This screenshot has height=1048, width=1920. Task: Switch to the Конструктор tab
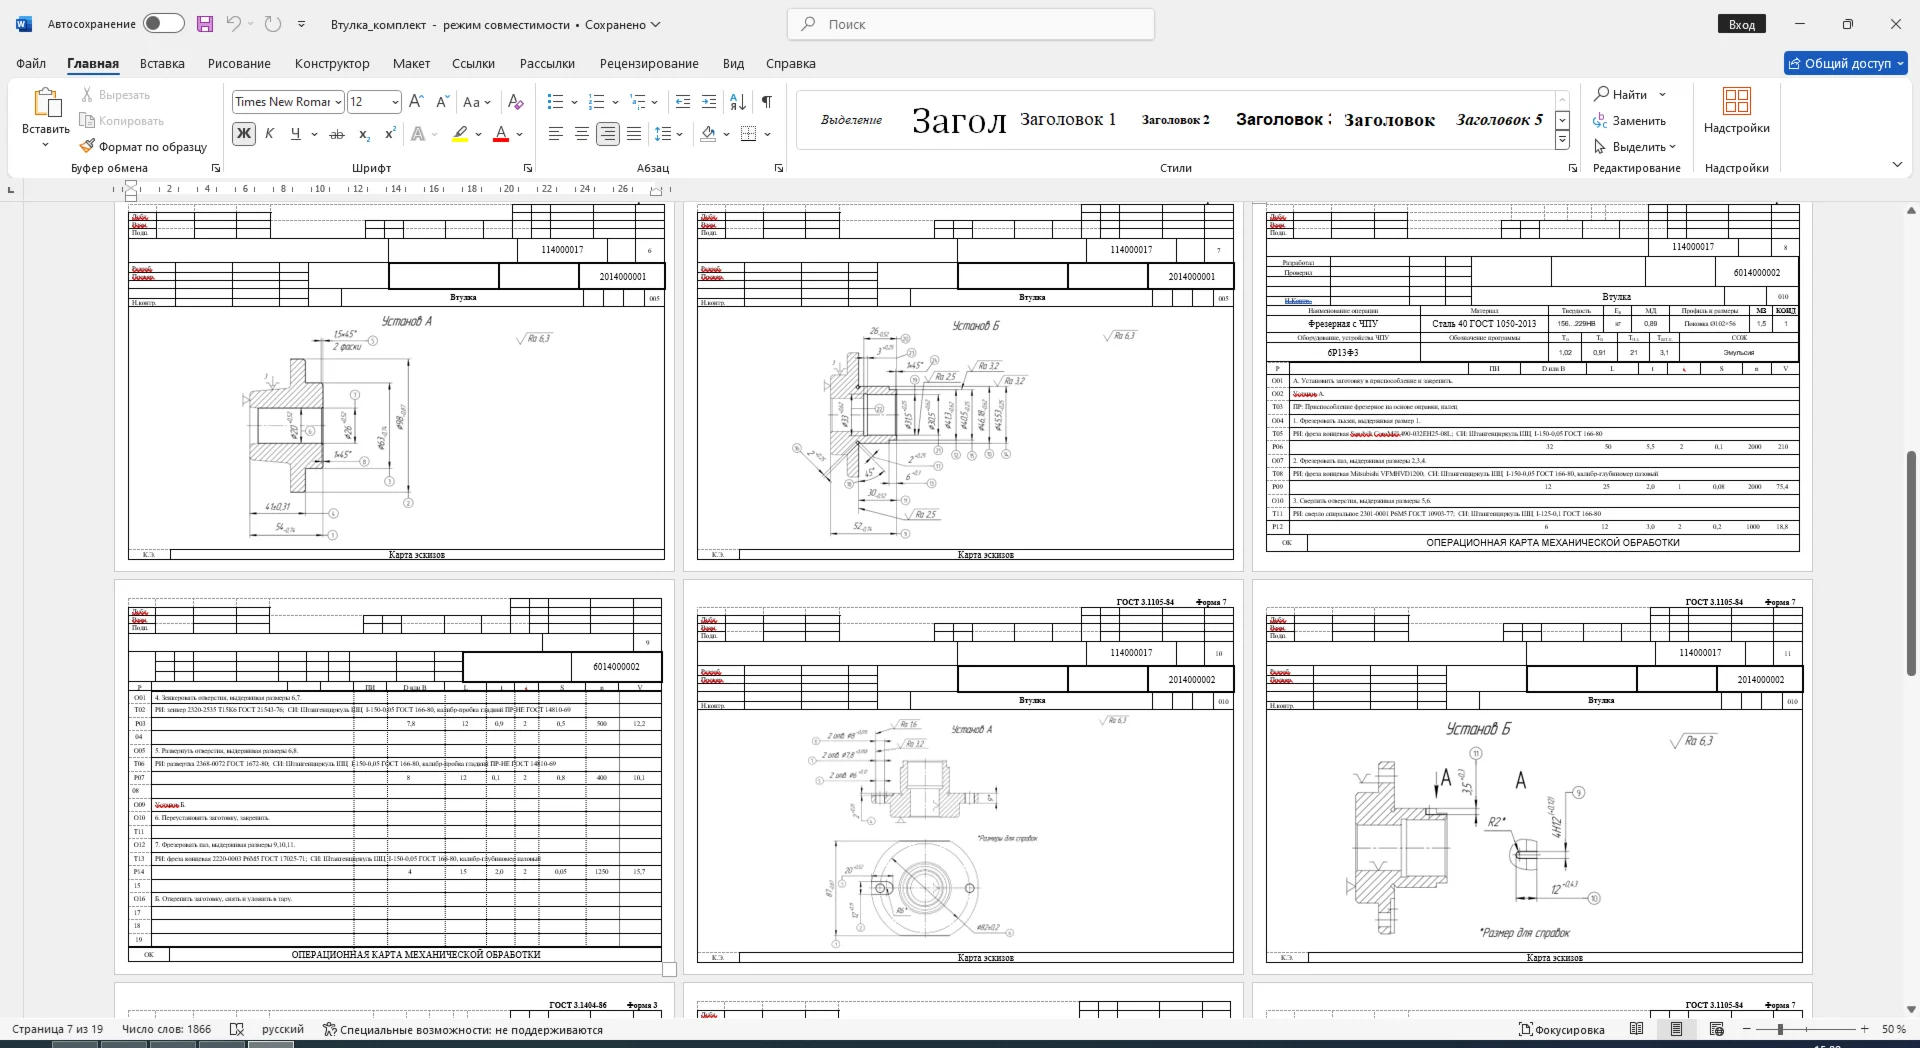point(332,63)
